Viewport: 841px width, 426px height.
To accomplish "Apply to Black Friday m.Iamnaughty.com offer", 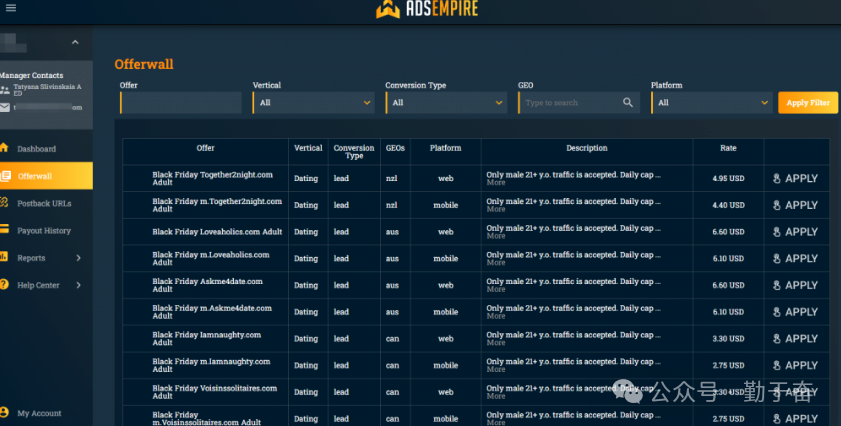I will point(795,365).
